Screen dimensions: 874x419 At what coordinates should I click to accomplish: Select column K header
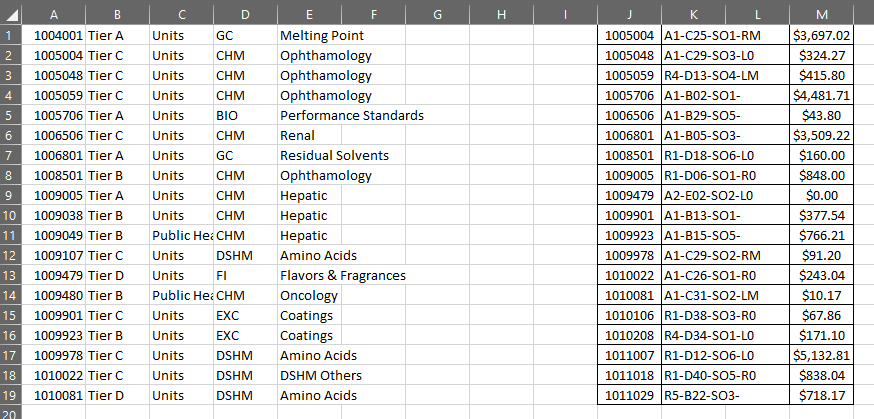click(x=693, y=15)
